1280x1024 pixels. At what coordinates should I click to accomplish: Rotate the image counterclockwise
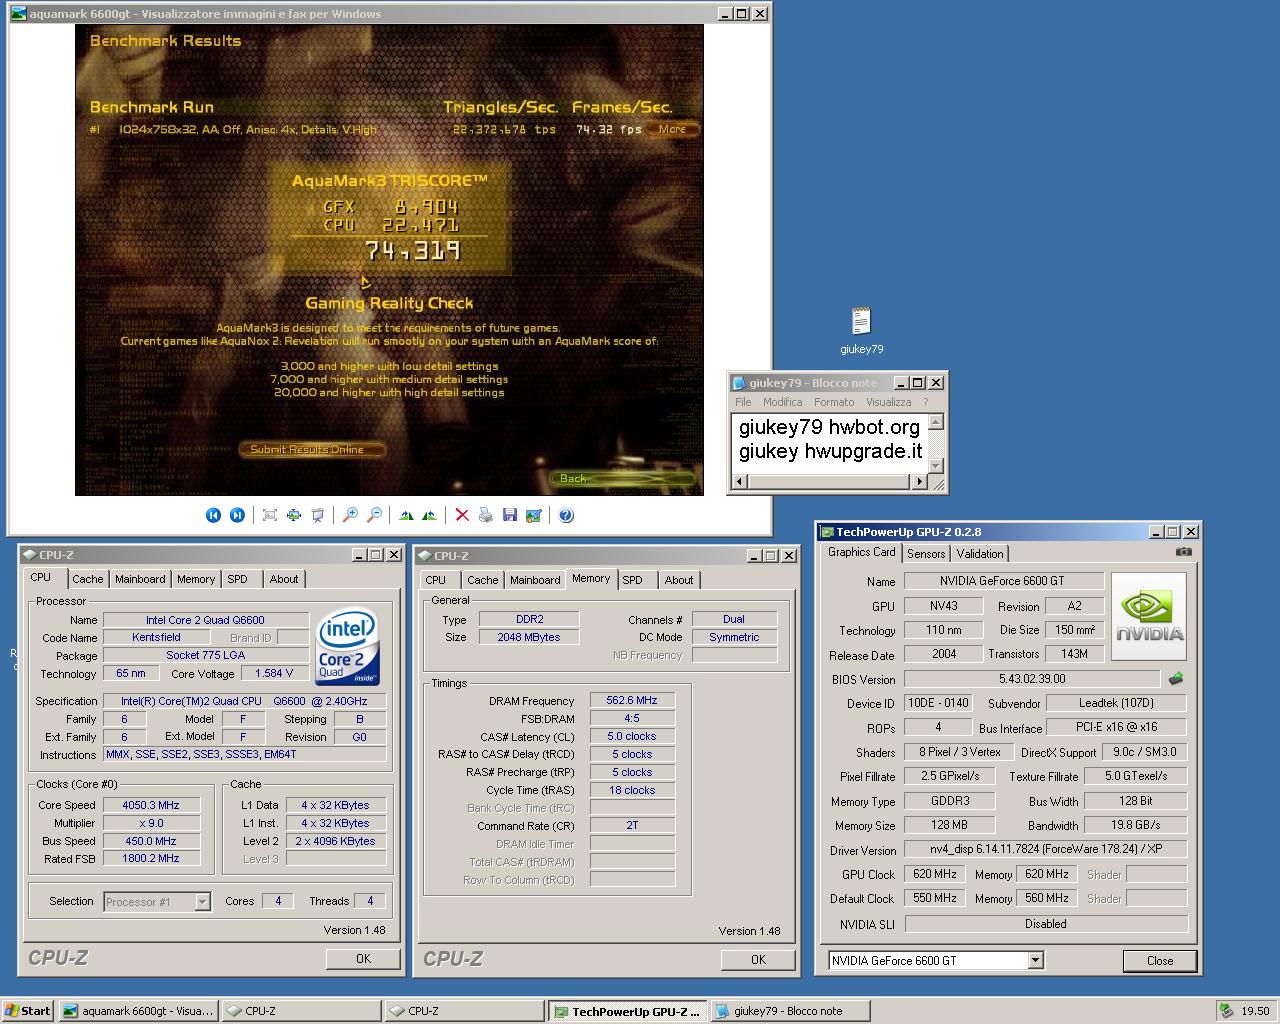click(430, 515)
